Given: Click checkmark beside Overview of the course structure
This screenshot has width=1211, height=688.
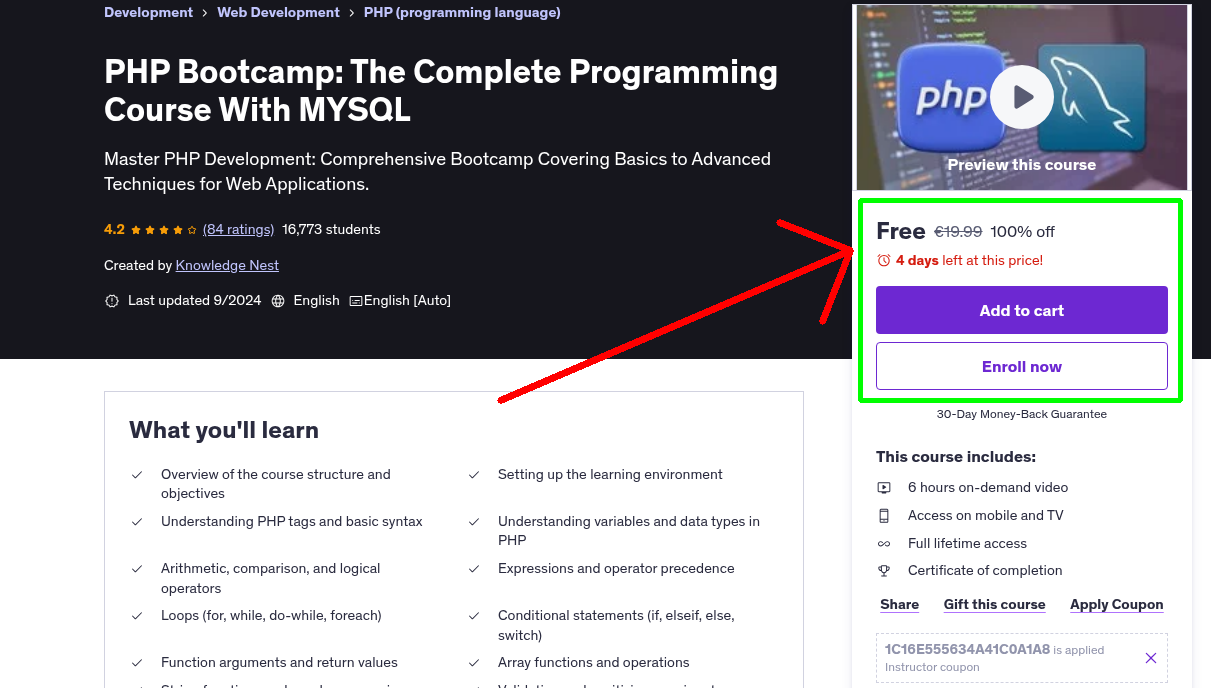Looking at the screenshot, I should pos(137,475).
